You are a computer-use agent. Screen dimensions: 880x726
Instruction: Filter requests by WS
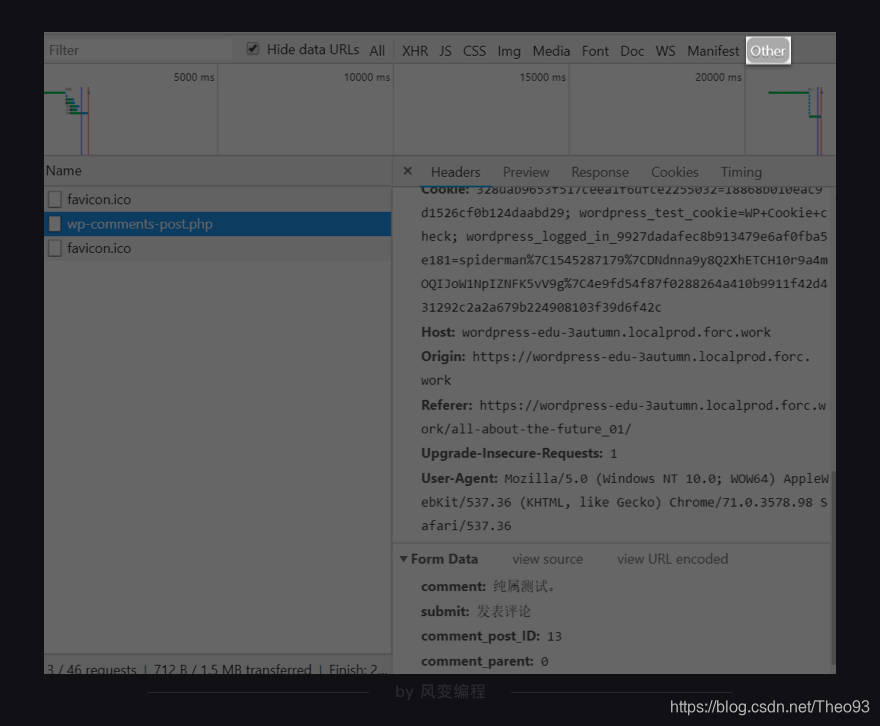point(666,51)
